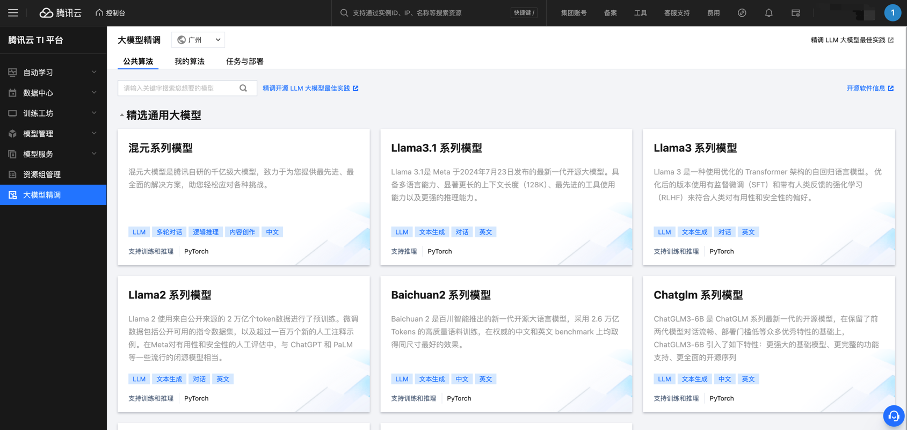Screen dimensions: 908x430
Task: Open the 广州 region dropdown
Action: tap(199, 40)
